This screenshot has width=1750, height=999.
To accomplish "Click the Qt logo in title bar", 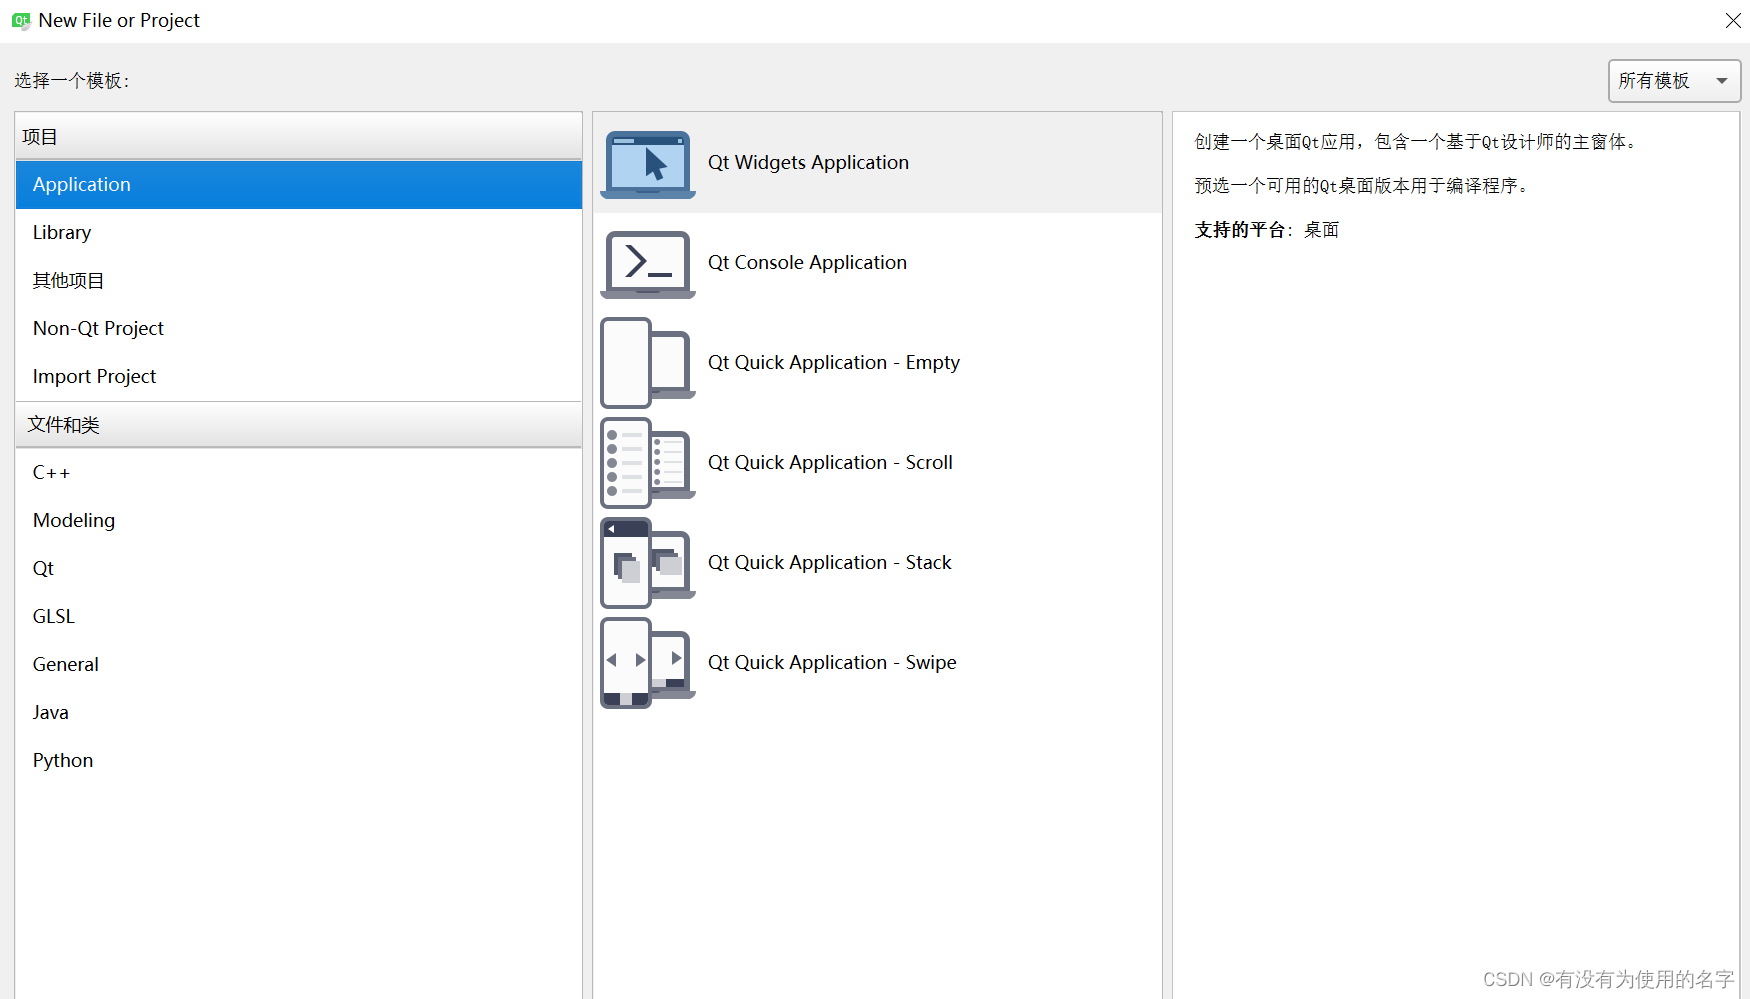I will tap(21, 21).
